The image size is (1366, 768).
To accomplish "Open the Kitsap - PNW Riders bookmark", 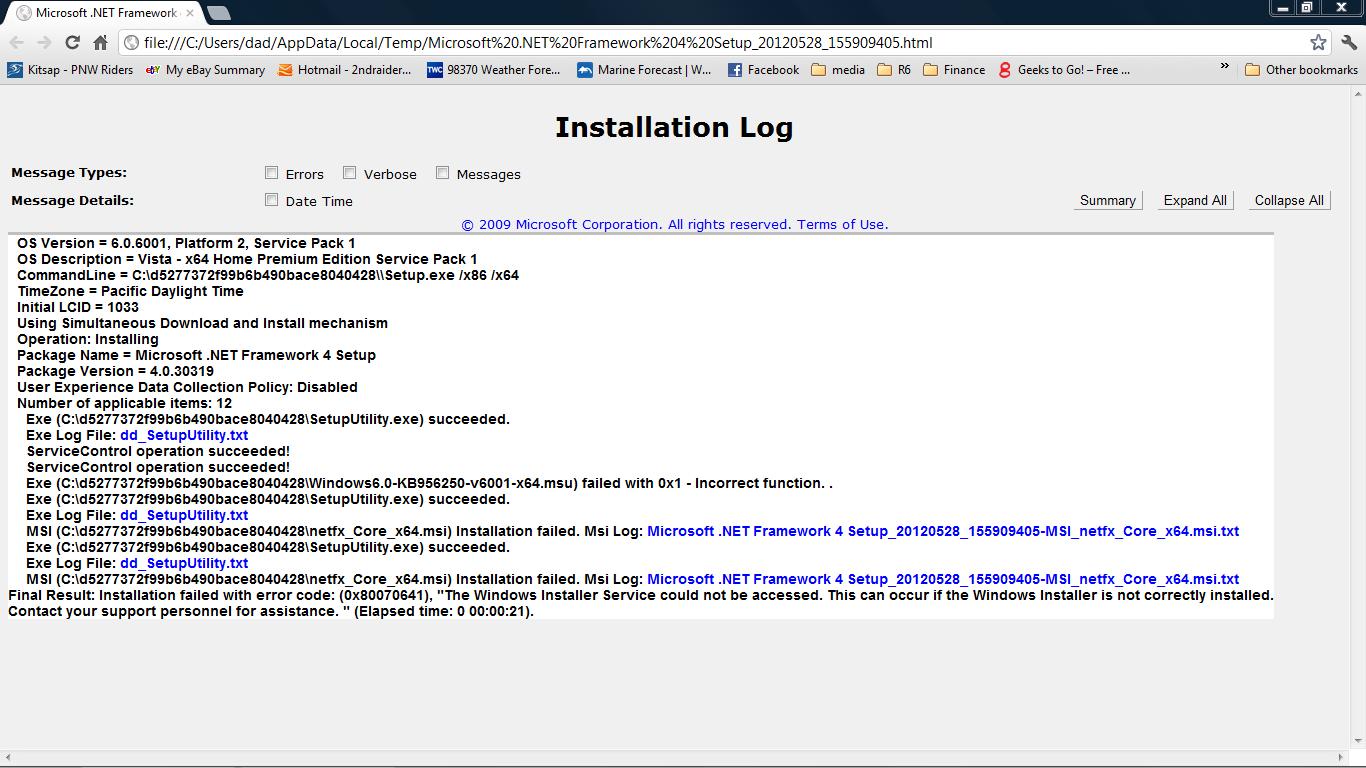I will coord(70,70).
